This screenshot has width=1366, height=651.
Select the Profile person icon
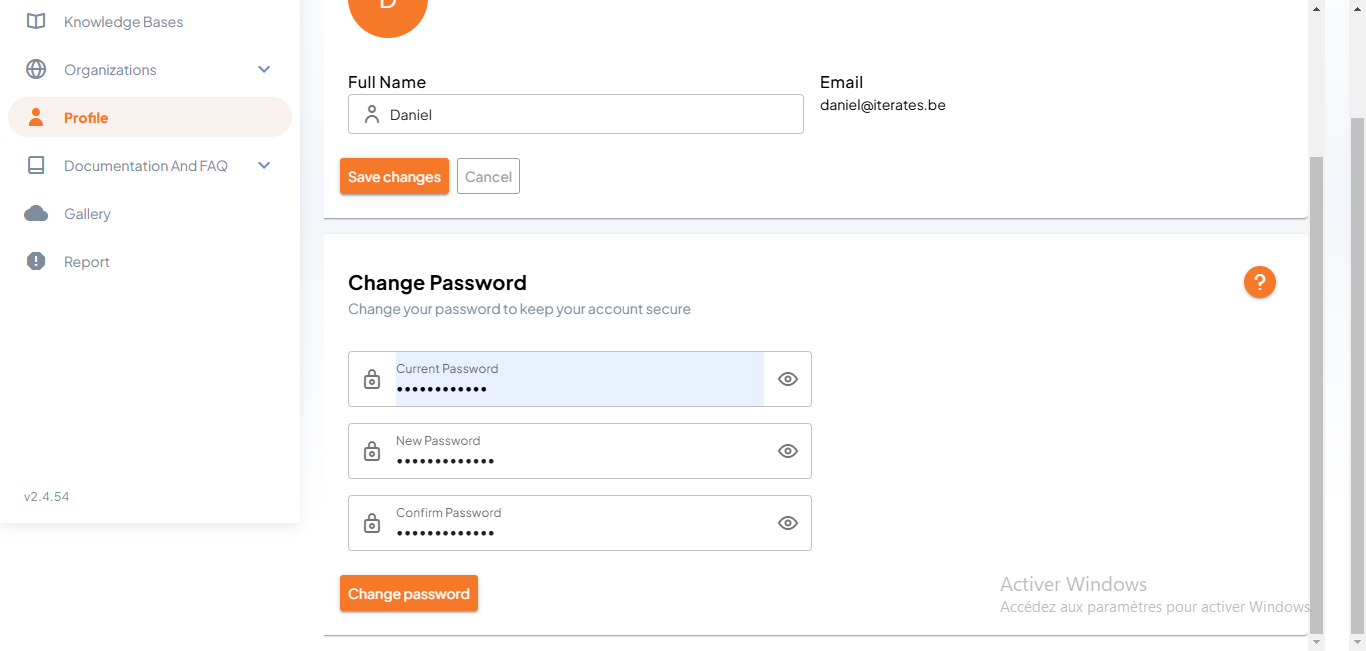click(36, 117)
